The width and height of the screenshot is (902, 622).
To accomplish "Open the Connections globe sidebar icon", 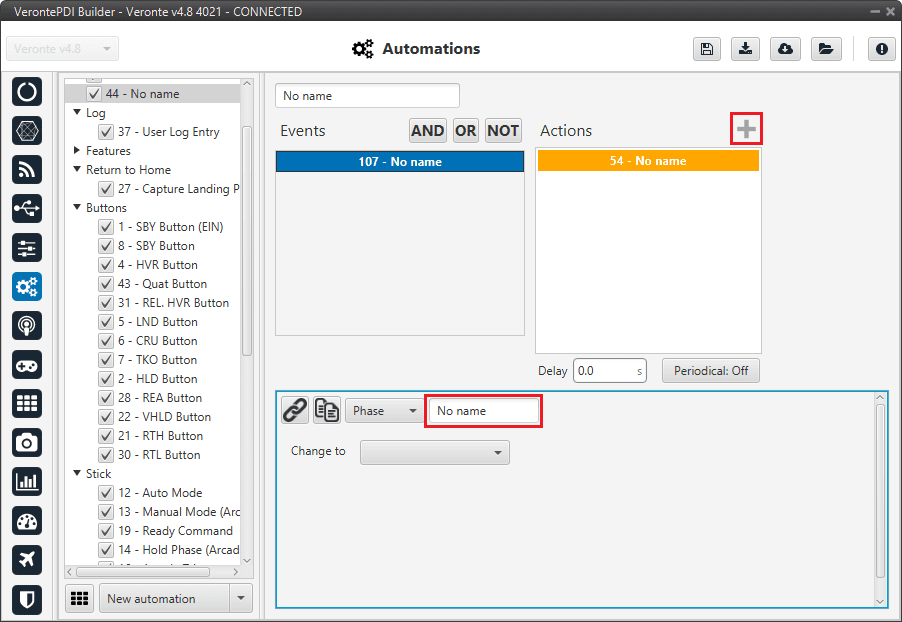I will pyautogui.click(x=26, y=131).
